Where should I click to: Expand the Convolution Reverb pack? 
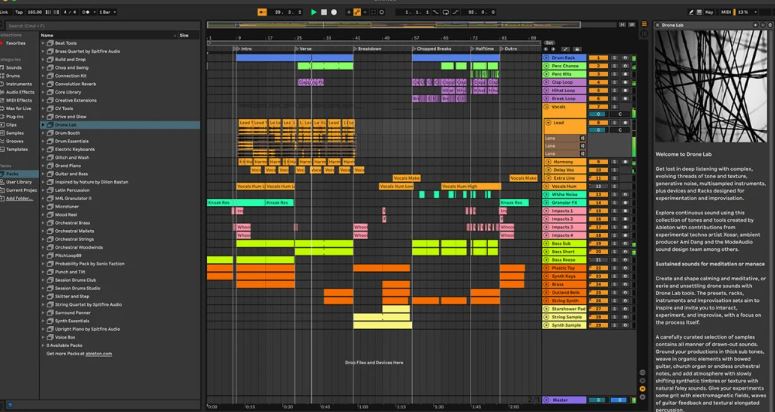coord(43,84)
